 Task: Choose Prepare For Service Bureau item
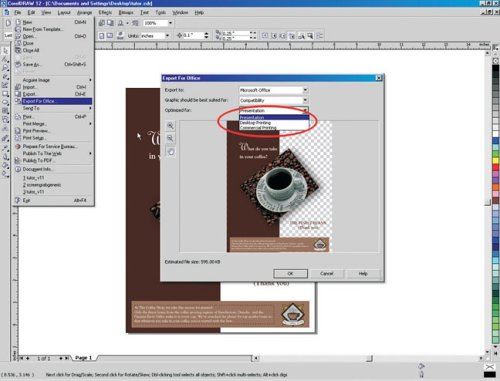point(53,146)
